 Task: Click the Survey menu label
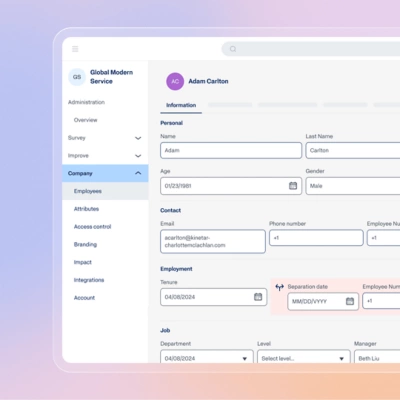point(77,138)
